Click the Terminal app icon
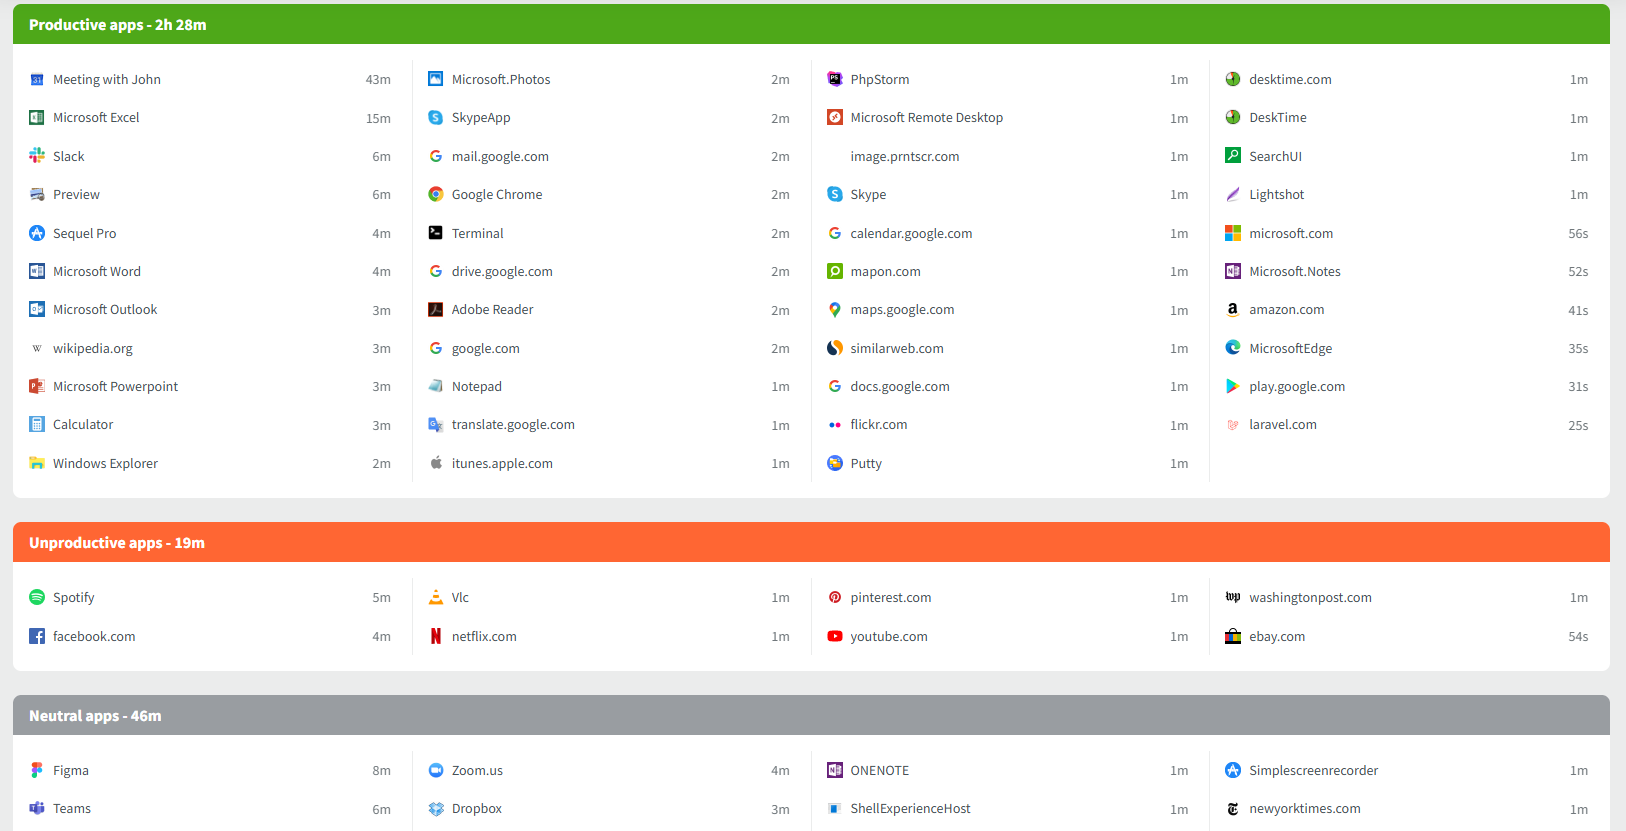This screenshot has height=831, width=1626. [x=436, y=233]
